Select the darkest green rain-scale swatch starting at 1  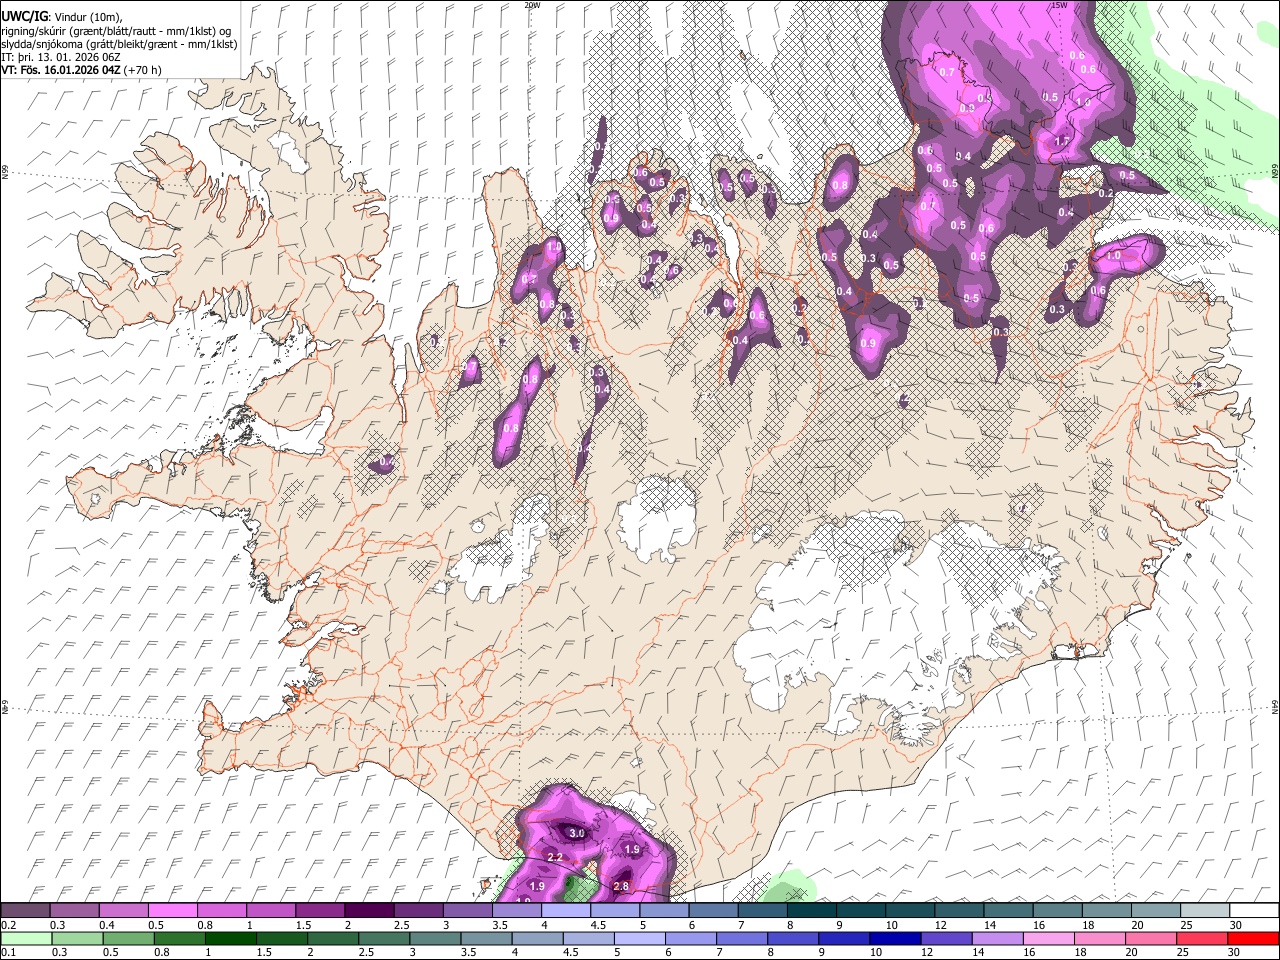tap(230, 939)
